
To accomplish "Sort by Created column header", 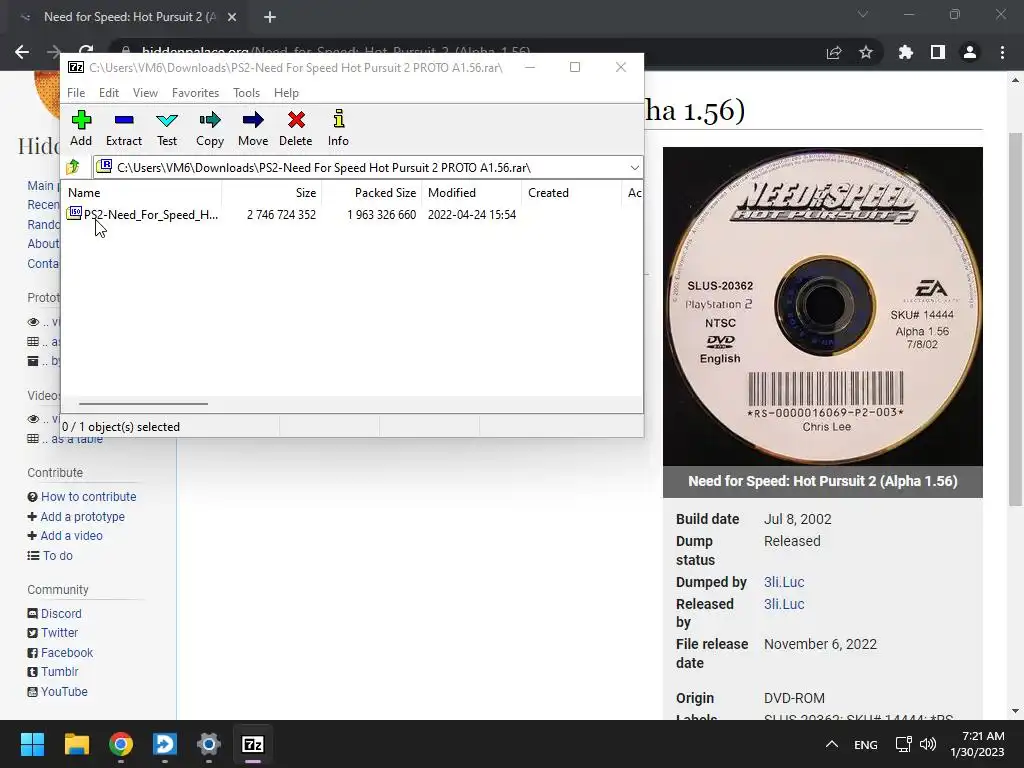I will (571, 193).
